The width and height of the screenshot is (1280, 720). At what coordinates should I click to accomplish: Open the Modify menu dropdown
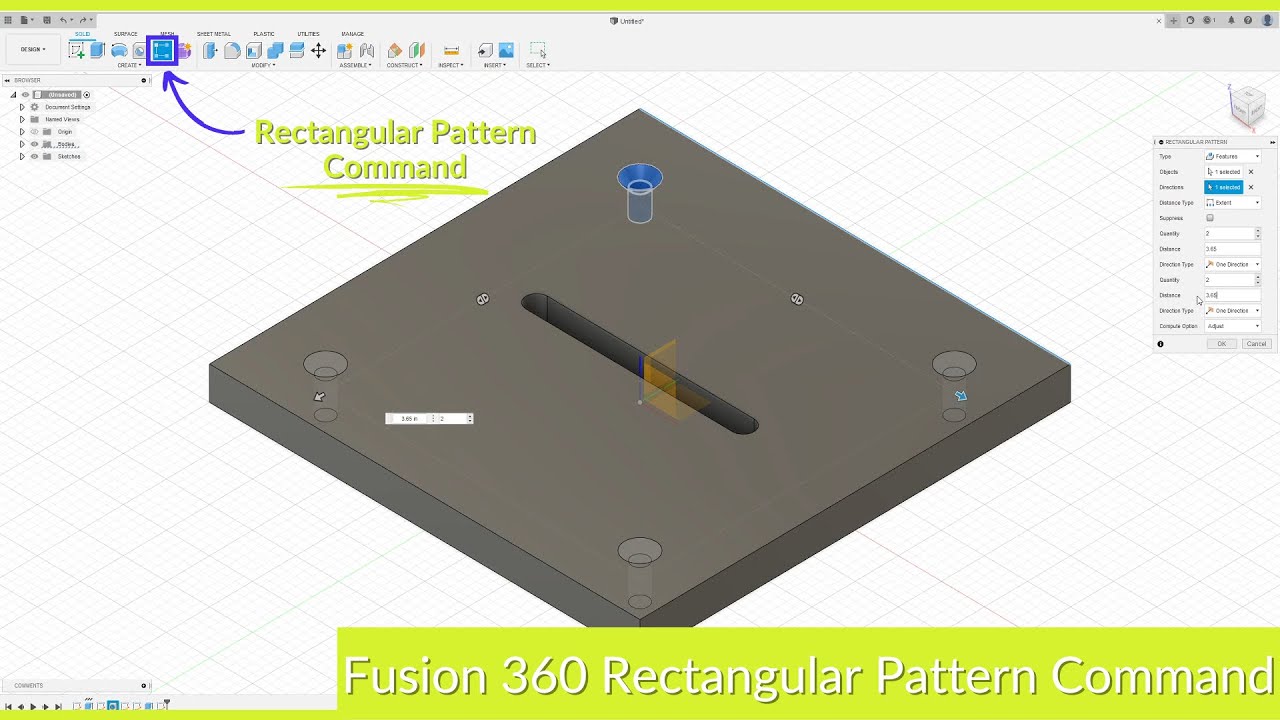pyautogui.click(x=263, y=65)
